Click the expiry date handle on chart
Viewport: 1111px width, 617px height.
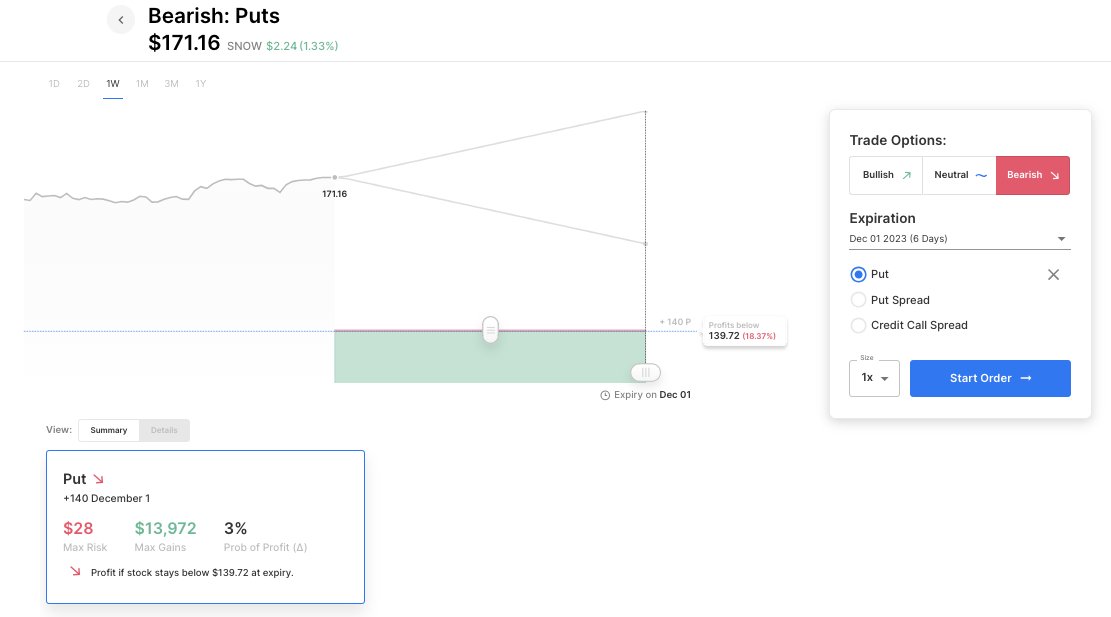click(x=645, y=372)
